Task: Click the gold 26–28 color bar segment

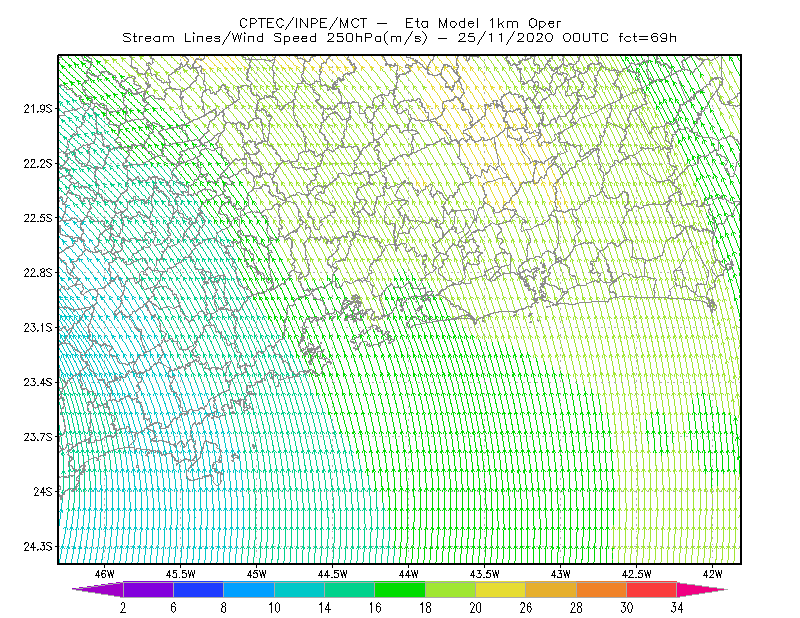Action: 551,589
